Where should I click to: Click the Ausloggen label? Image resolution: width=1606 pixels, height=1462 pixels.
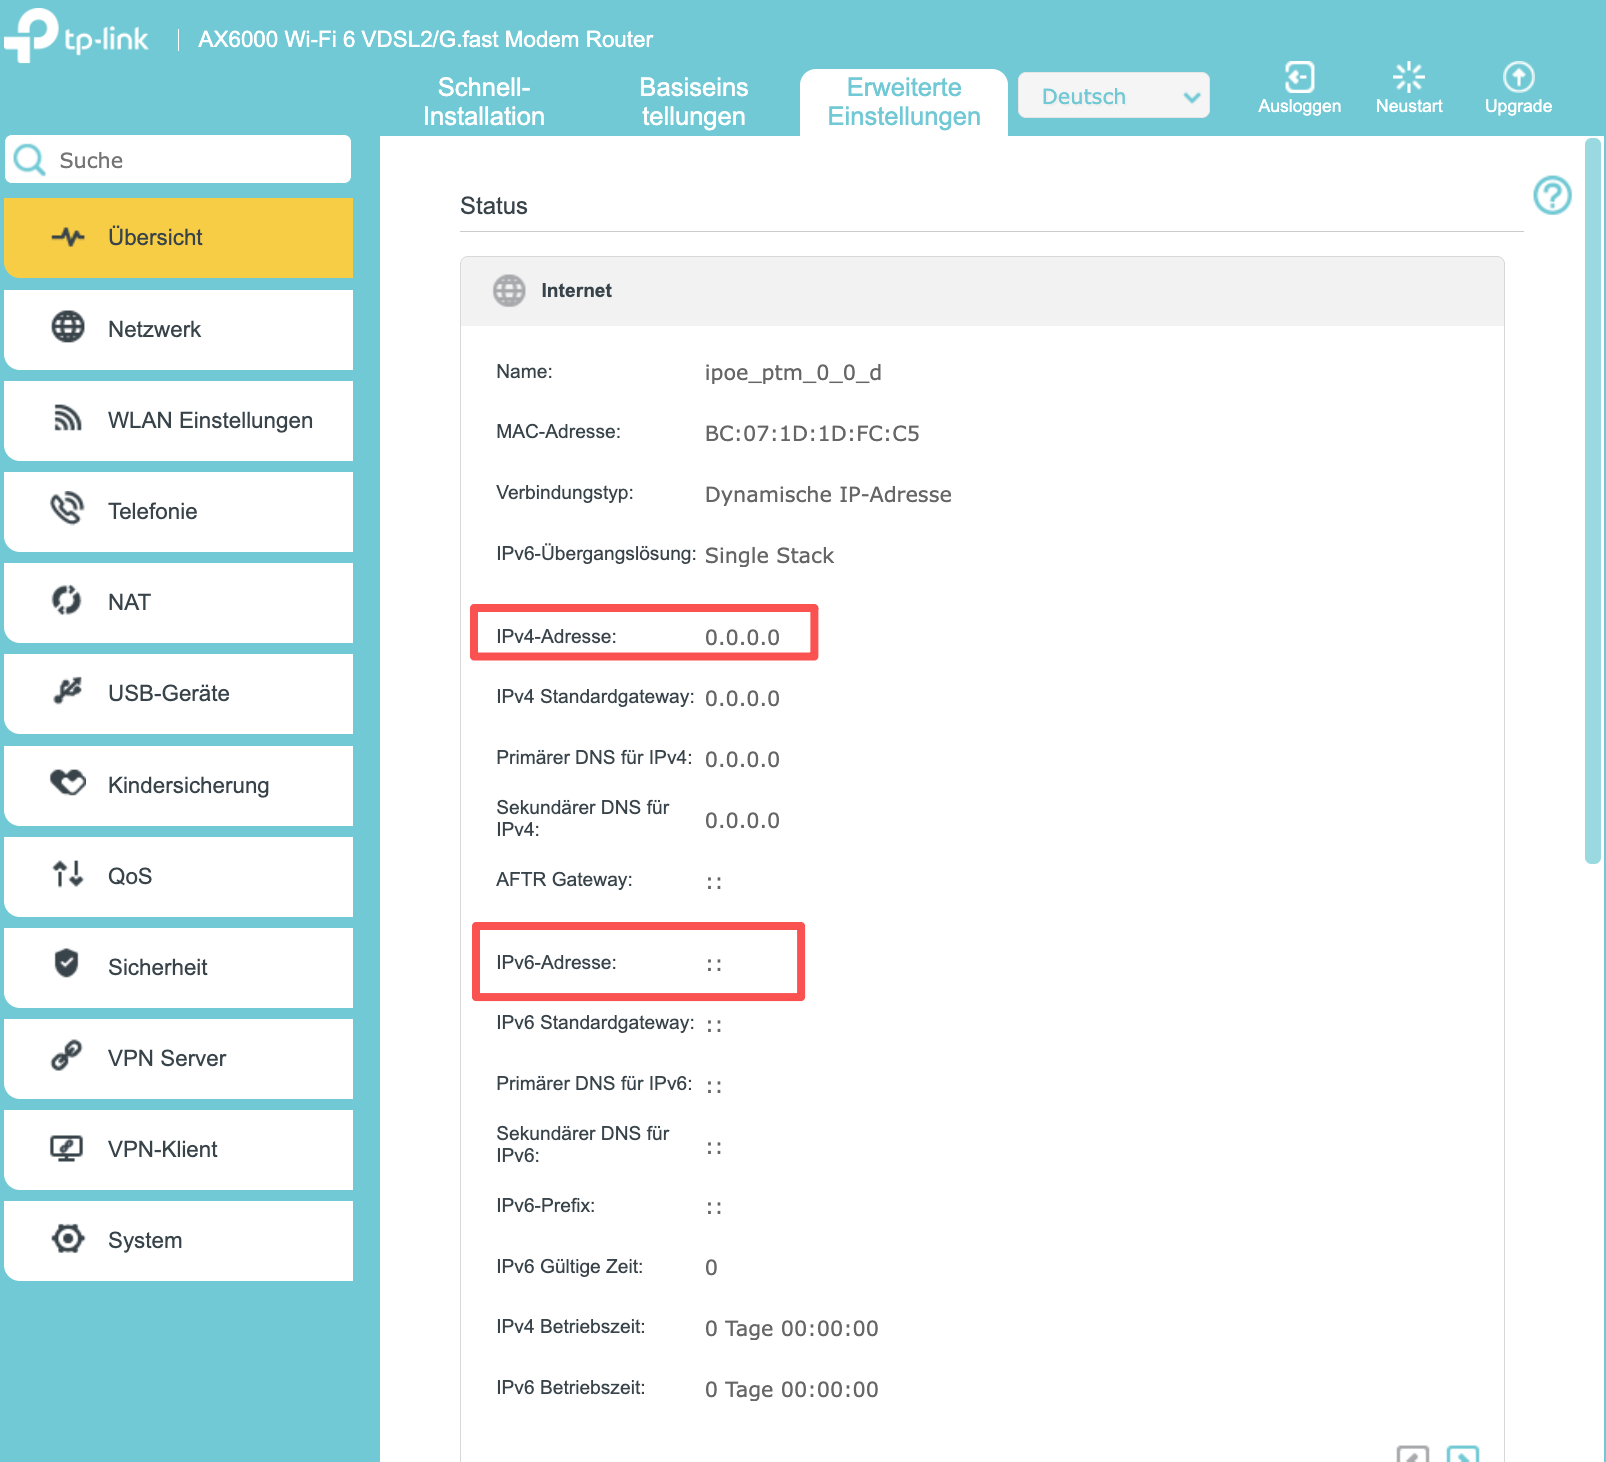pyautogui.click(x=1299, y=107)
